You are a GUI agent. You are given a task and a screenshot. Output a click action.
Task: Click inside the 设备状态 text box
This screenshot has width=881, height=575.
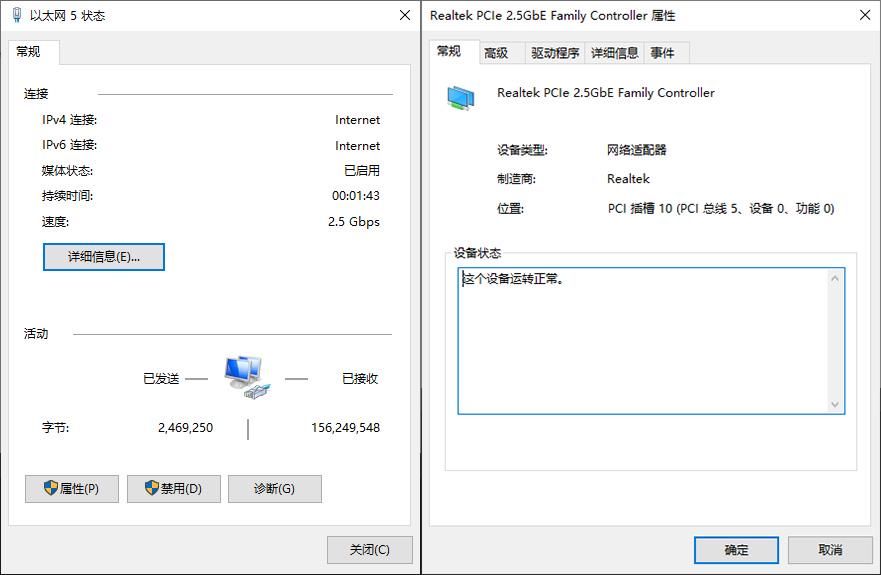642,340
